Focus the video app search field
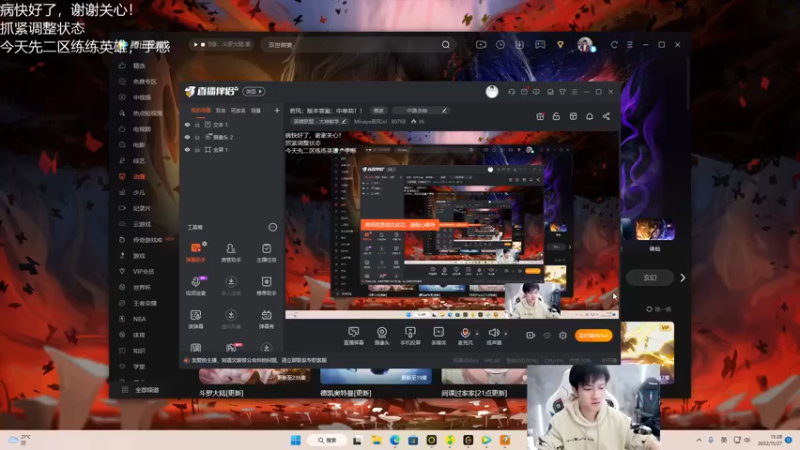Viewport: 800px width, 450px height. 352,44
